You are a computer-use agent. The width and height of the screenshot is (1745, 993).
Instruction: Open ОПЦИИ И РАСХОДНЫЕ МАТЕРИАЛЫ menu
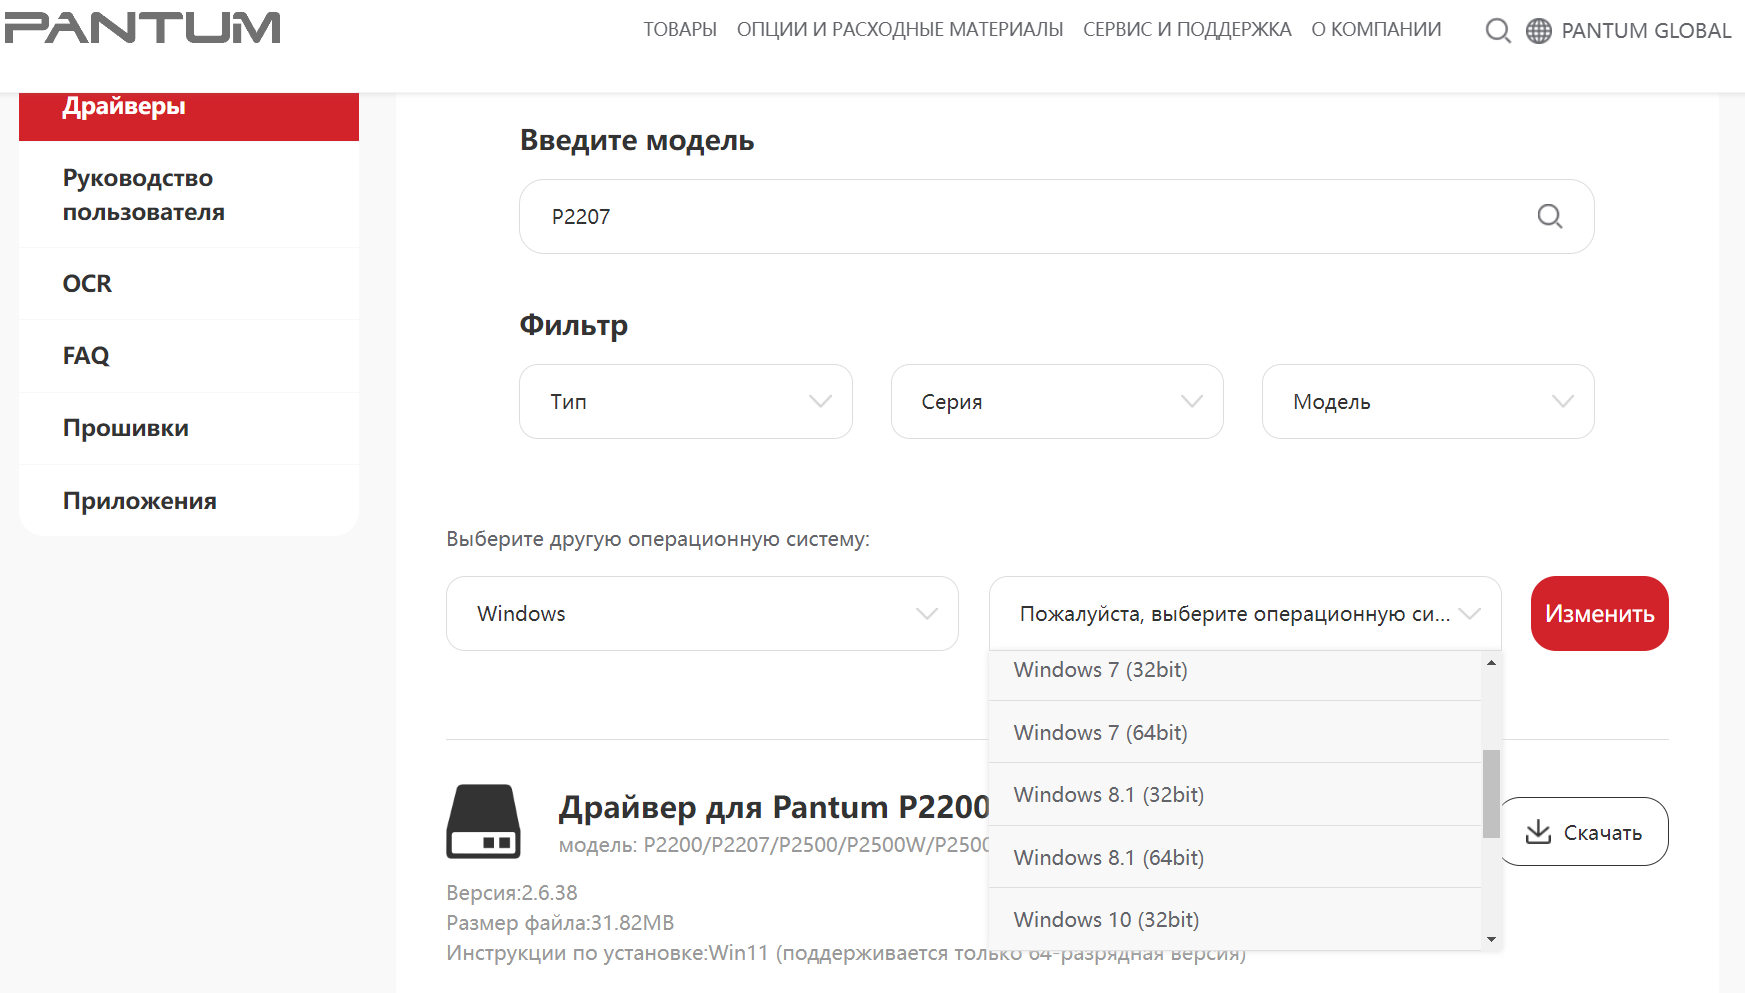click(900, 30)
